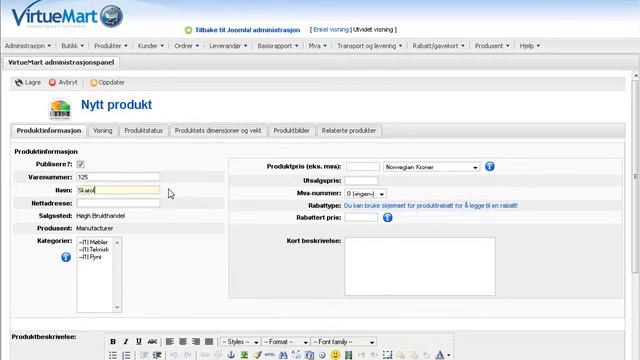This screenshot has width=640, height=360.
Task: Click the indent icon in editor toolbar
Action: 157,355
